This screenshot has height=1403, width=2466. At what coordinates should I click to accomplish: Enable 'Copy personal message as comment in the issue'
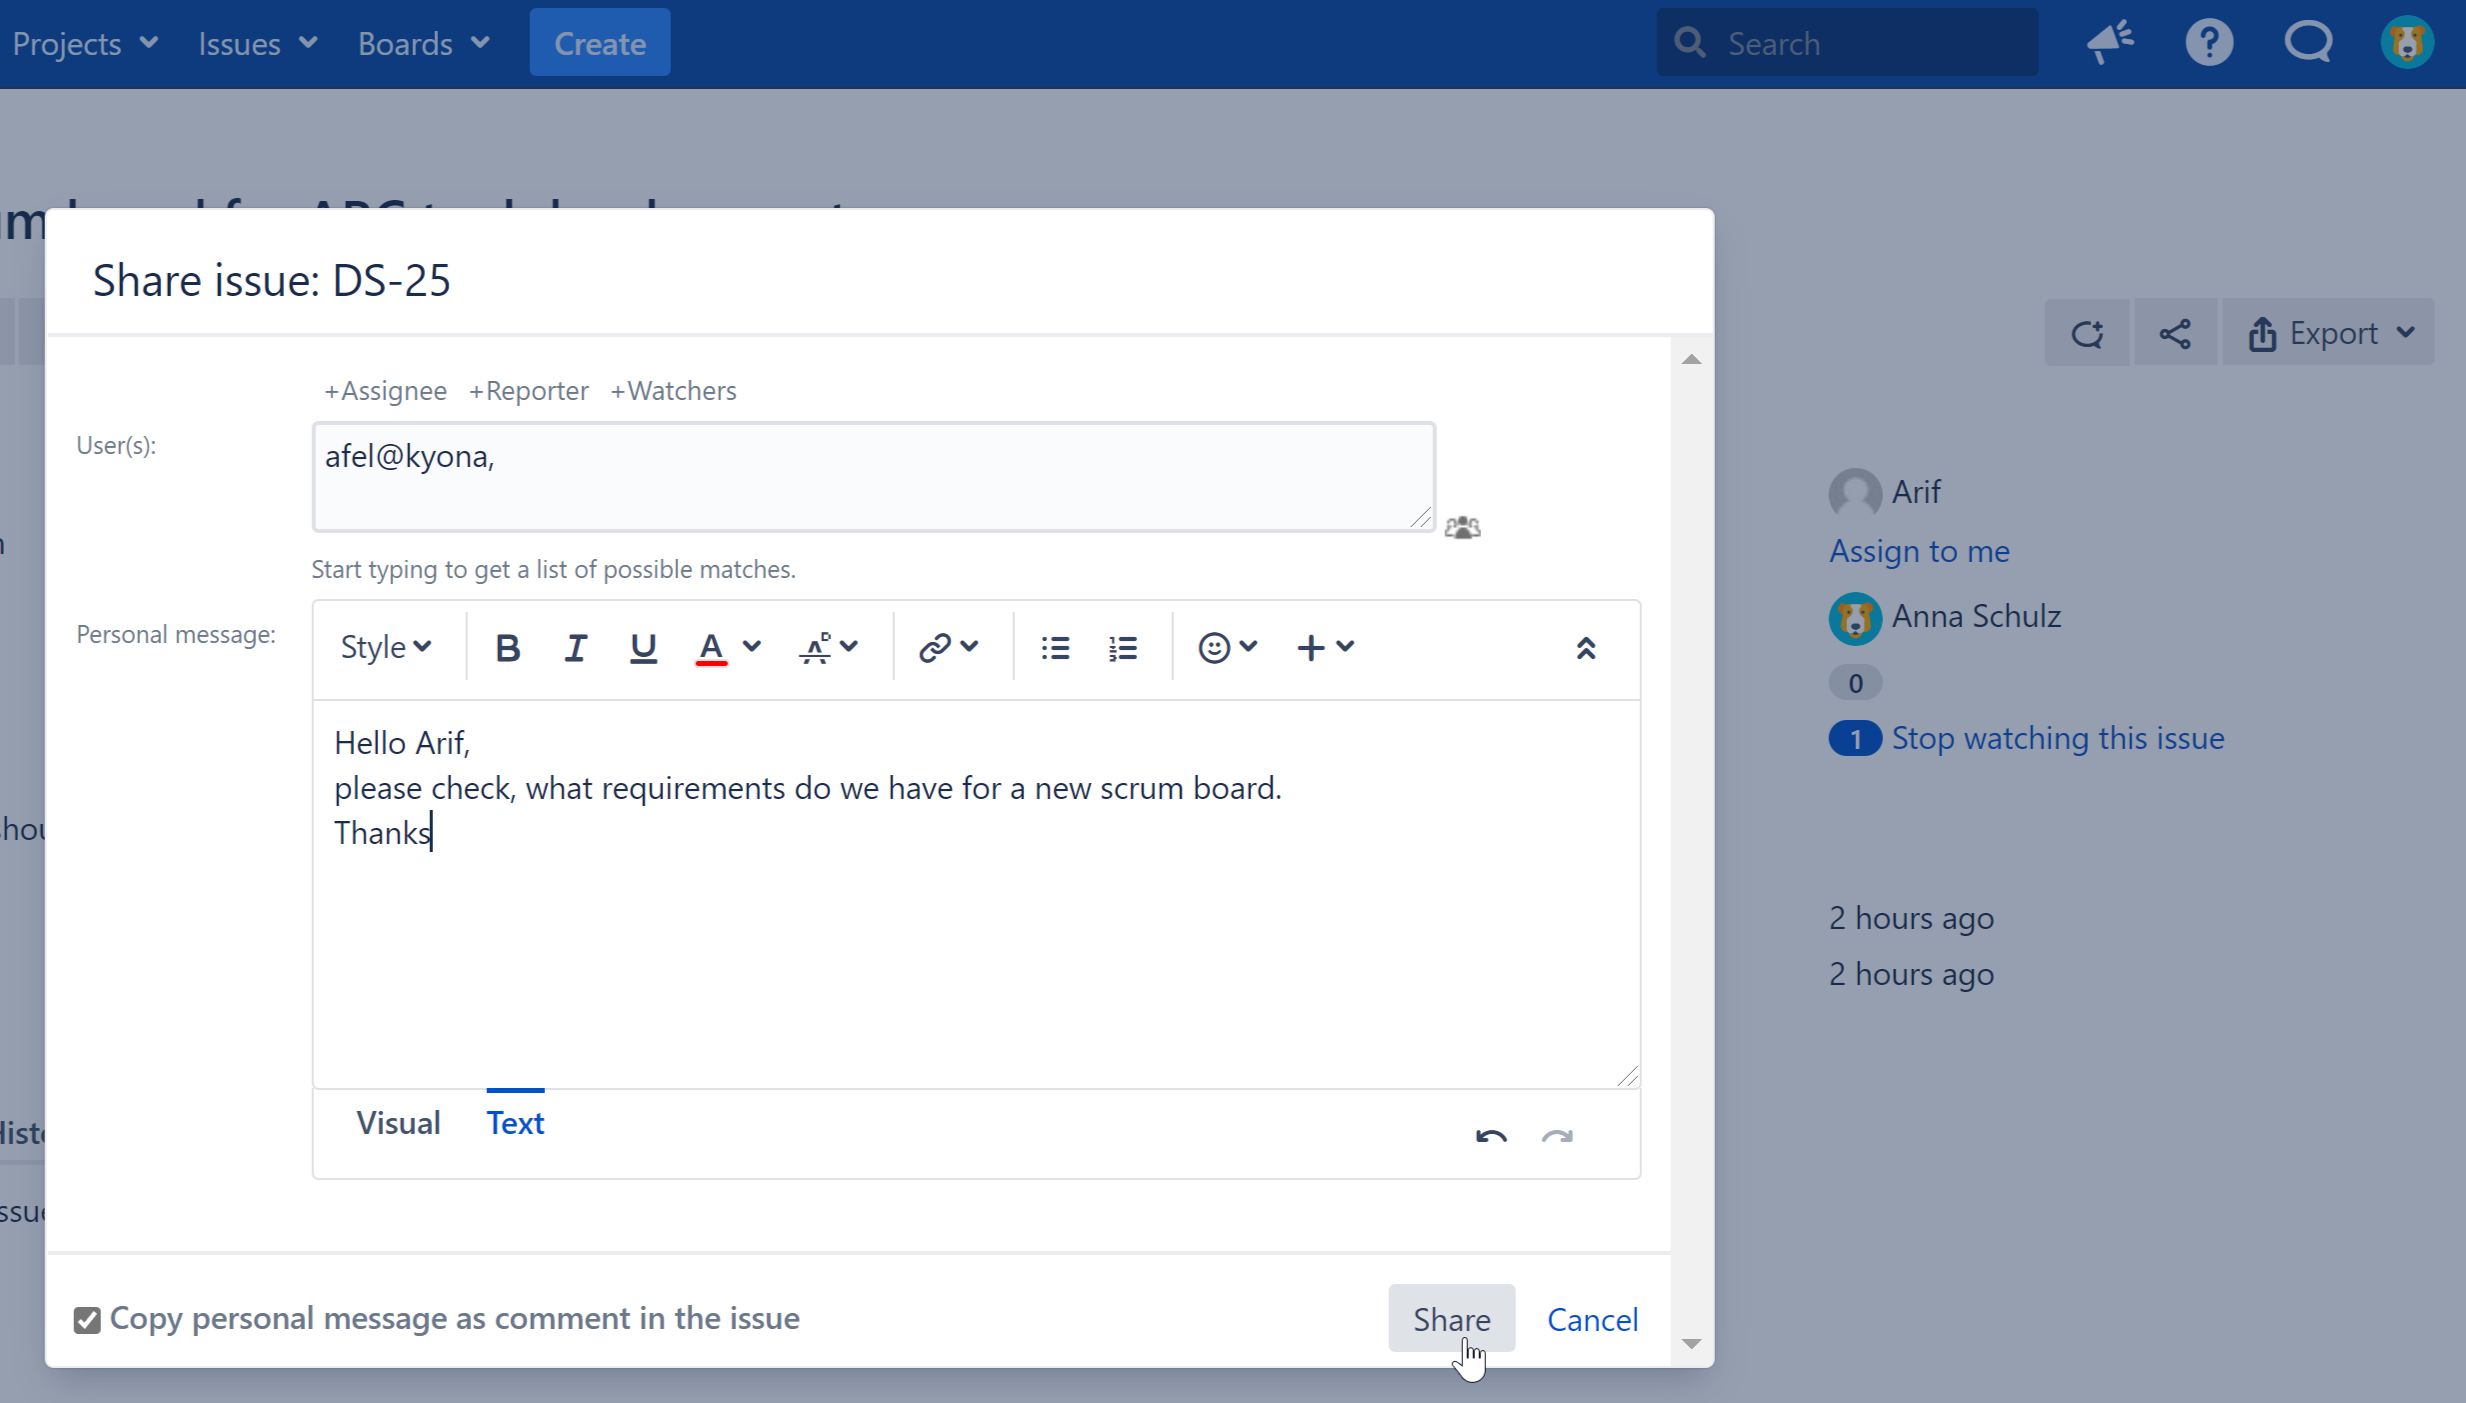(87, 1319)
